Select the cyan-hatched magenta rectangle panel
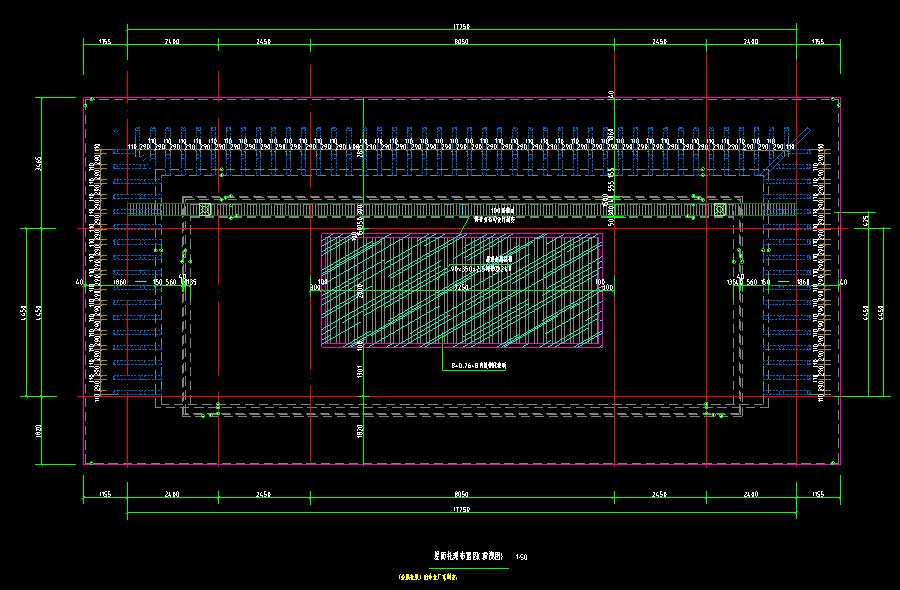 461,290
